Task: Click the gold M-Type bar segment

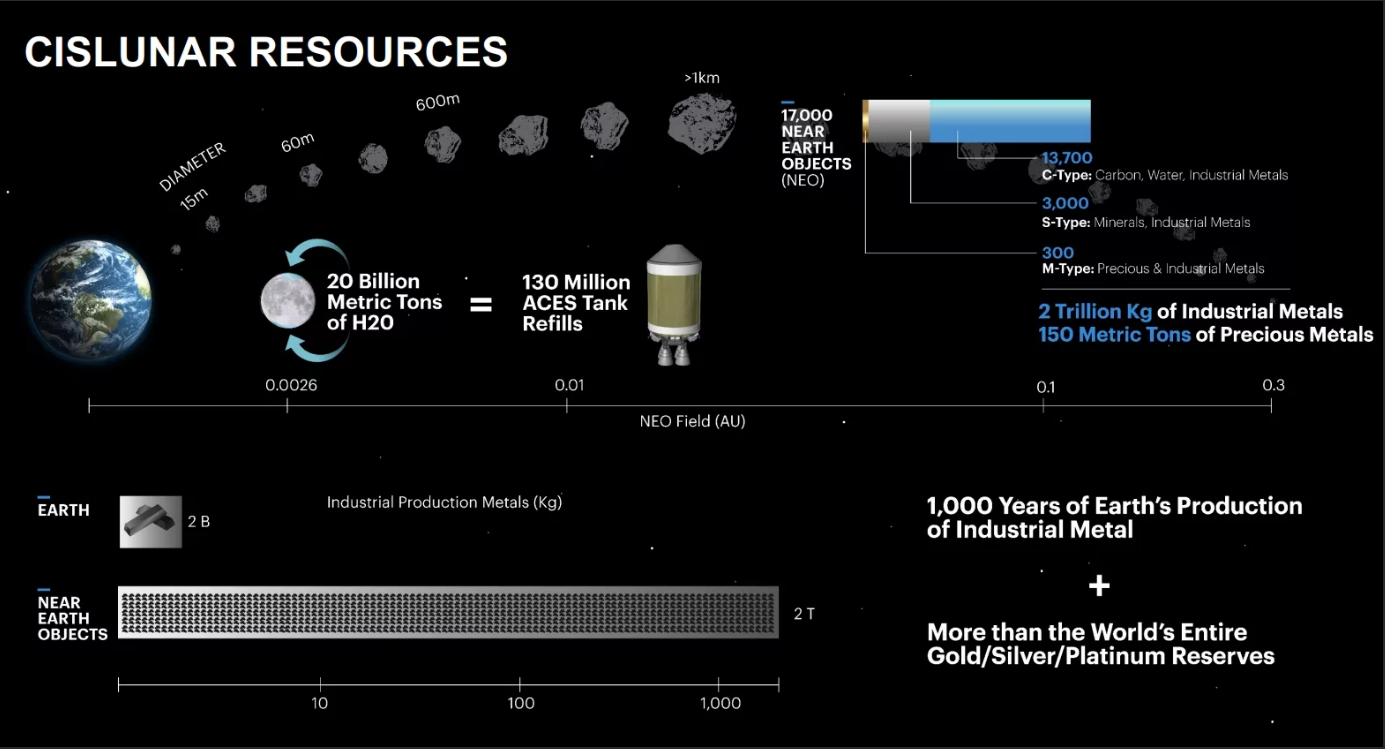Action: 866,121
